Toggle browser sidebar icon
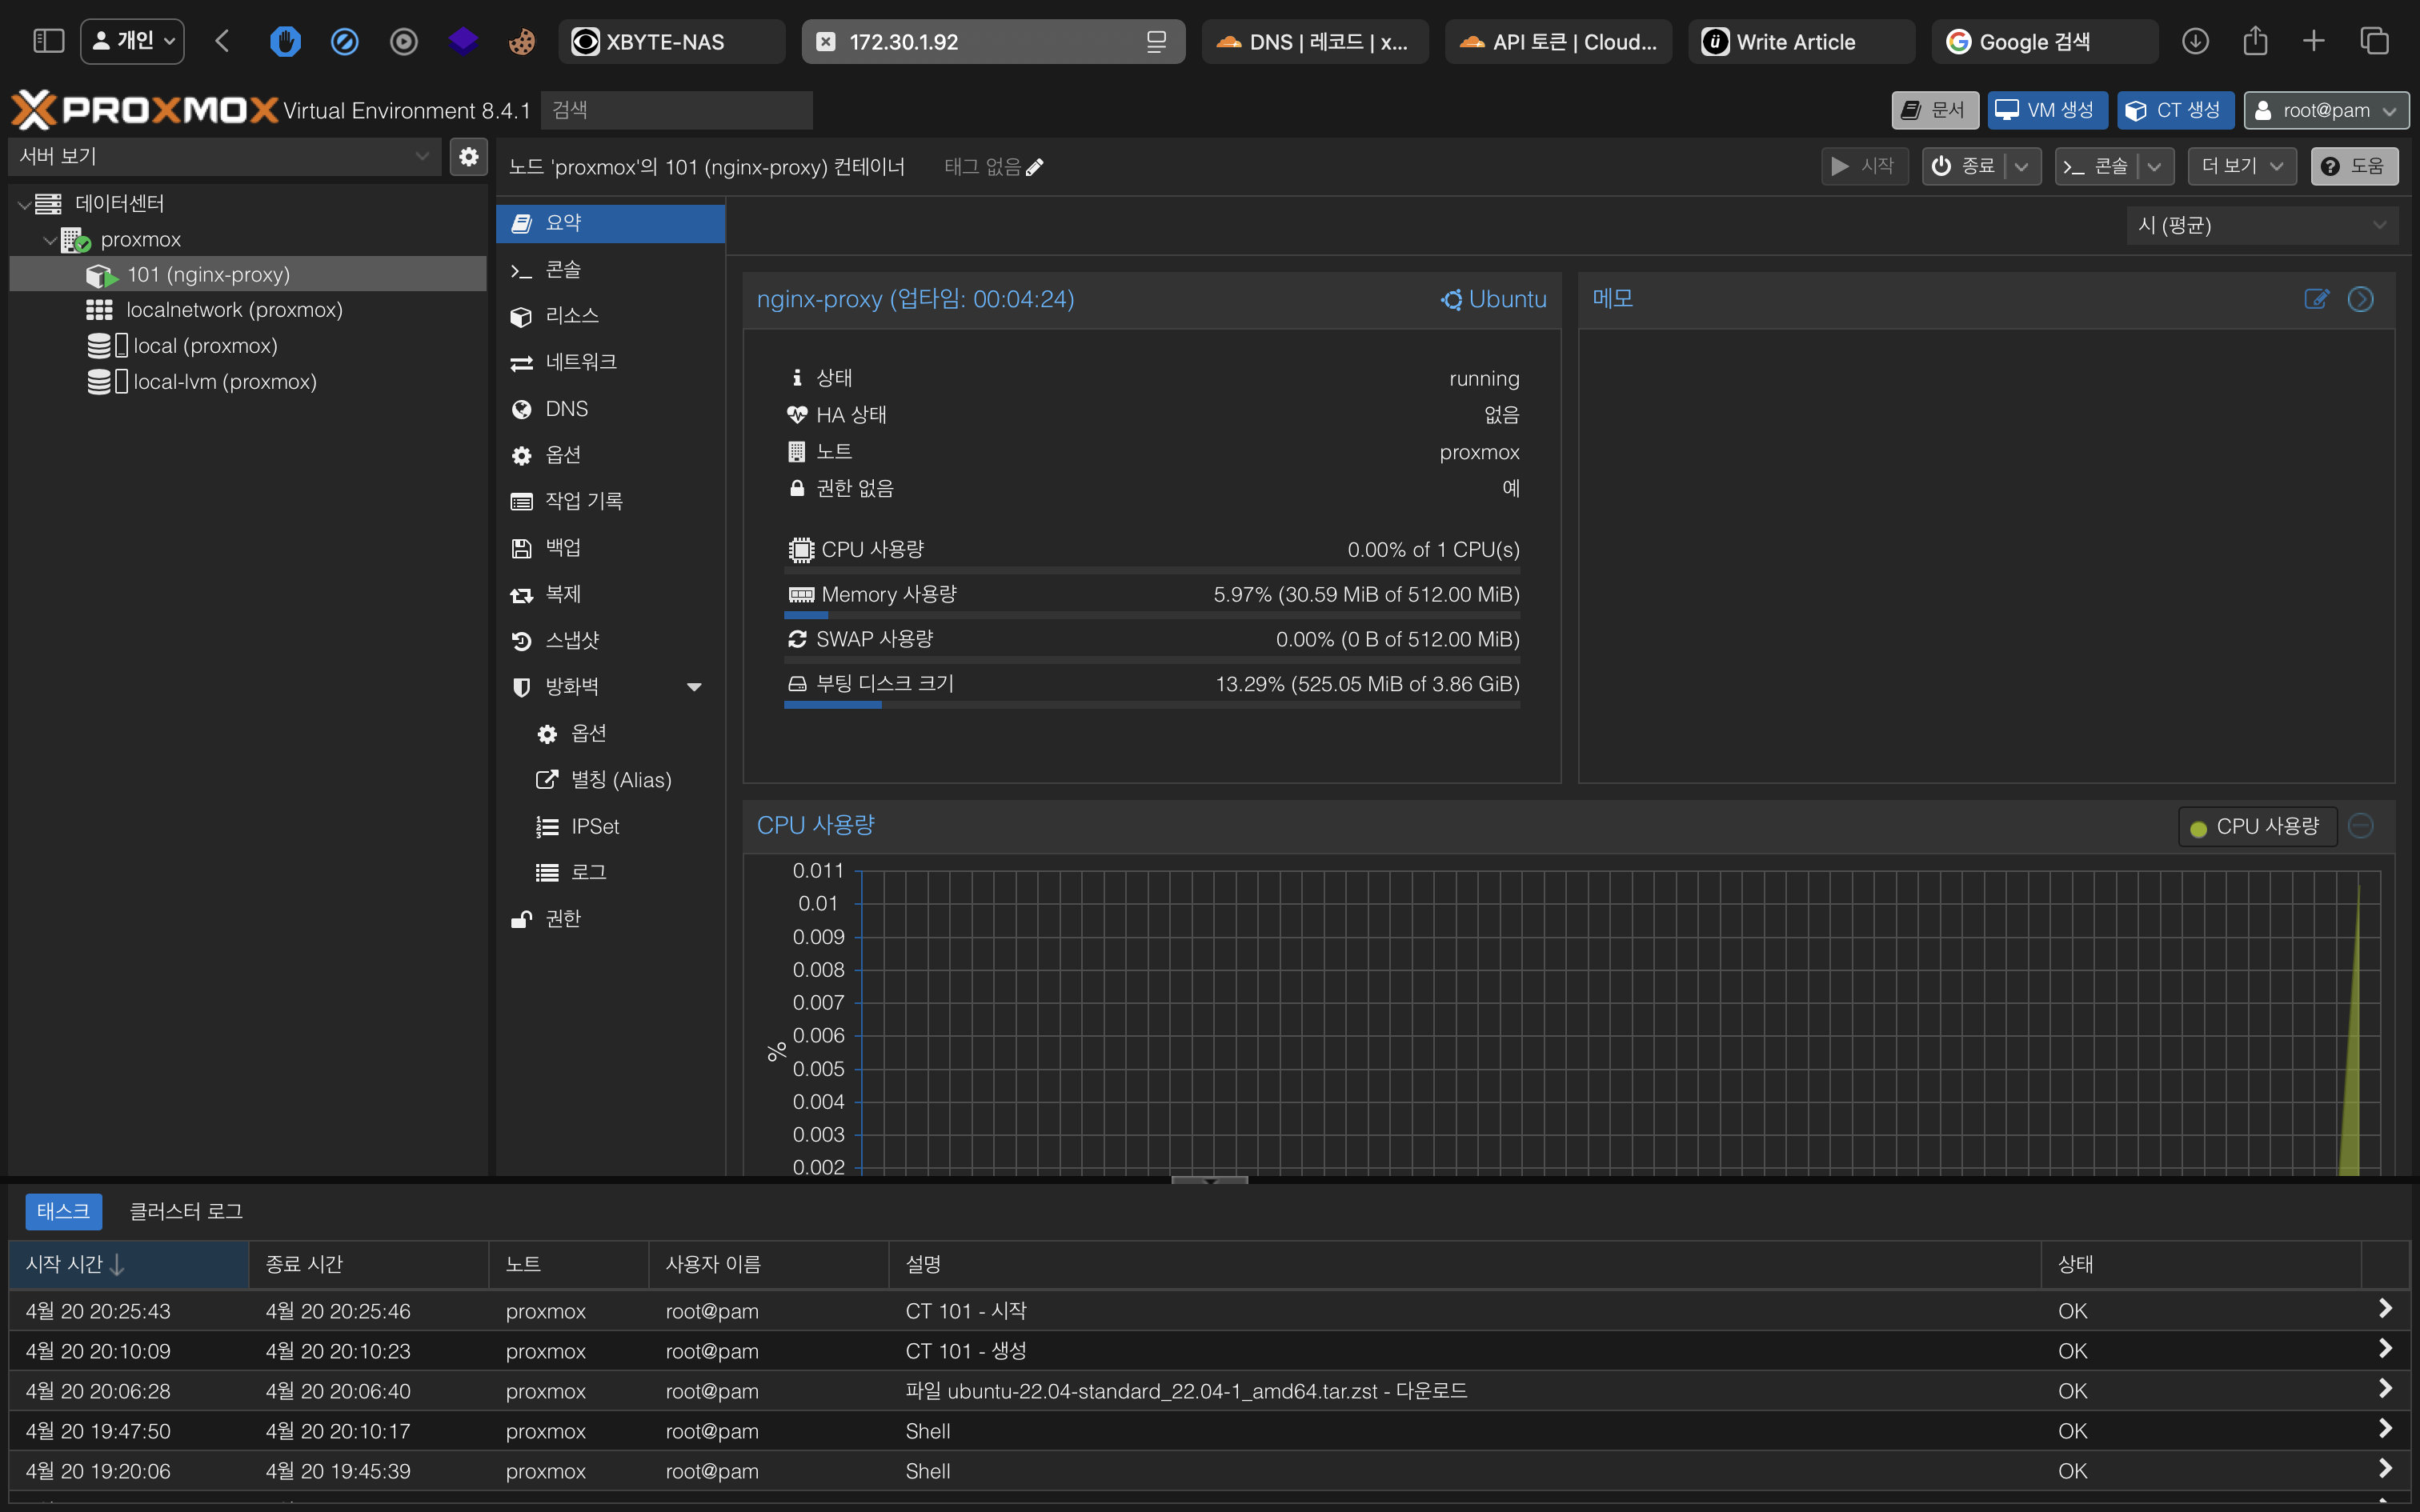Screen dimensions: 2420x1512 [x=48, y=41]
